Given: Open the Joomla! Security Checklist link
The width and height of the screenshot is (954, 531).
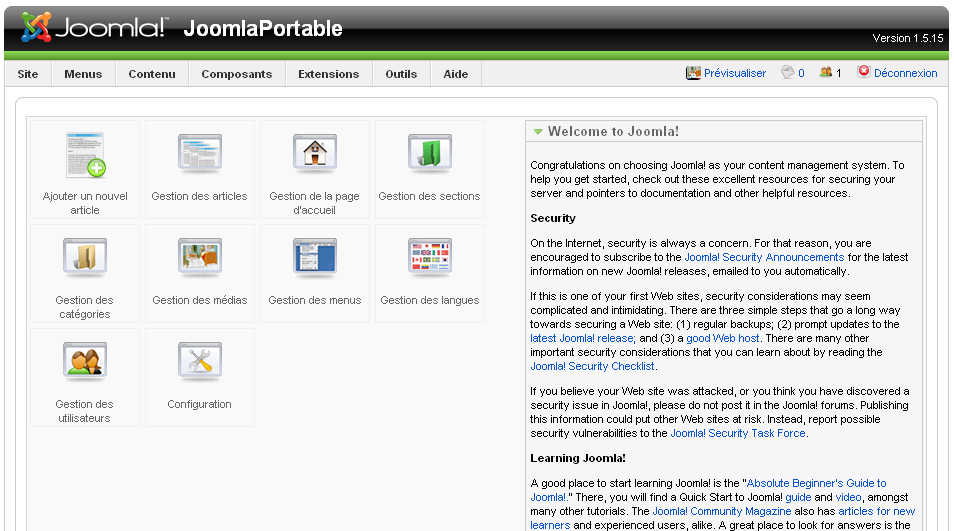Looking at the screenshot, I should (592, 366).
